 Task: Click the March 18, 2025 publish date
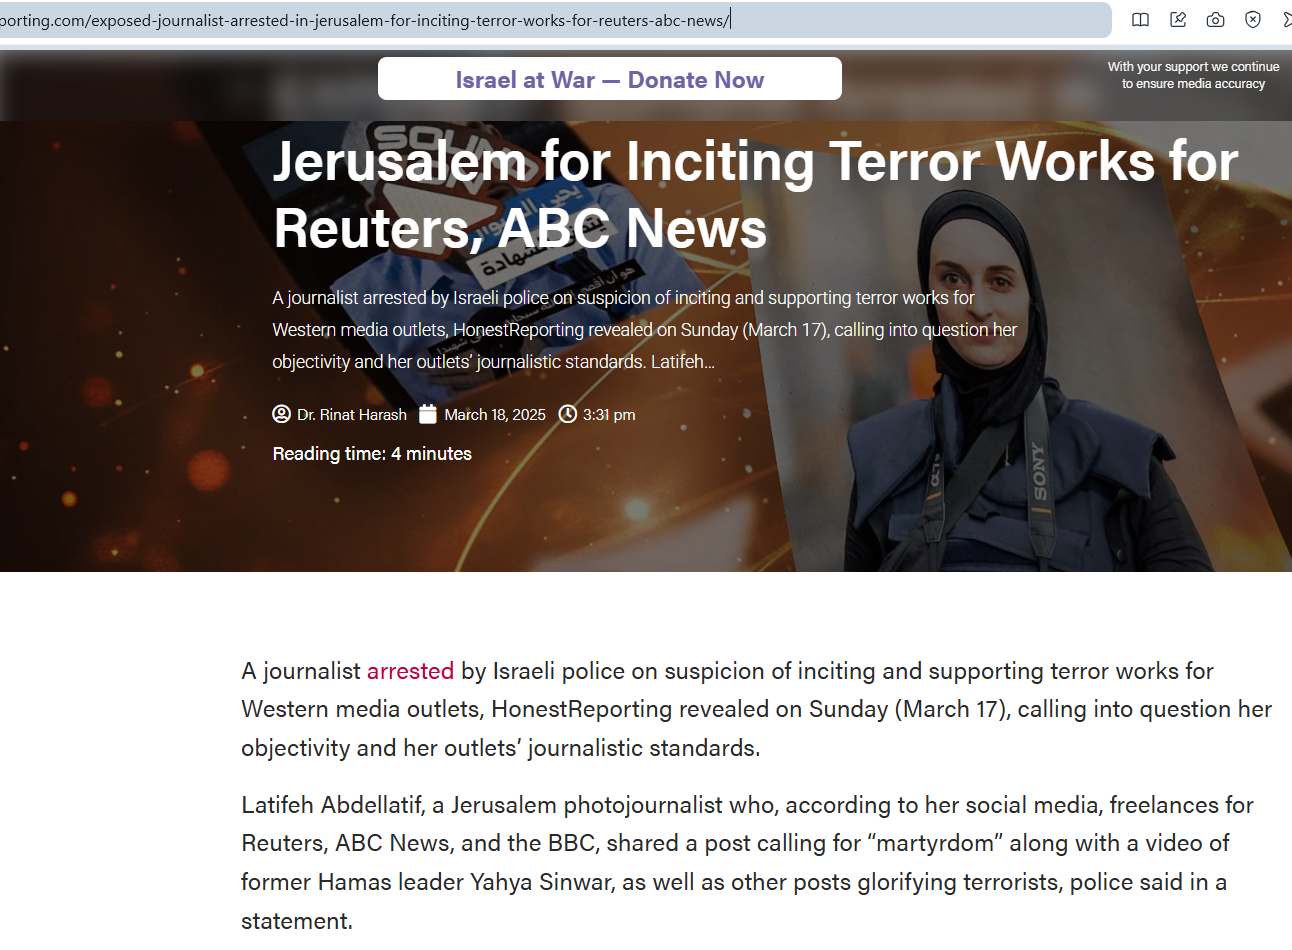click(495, 415)
